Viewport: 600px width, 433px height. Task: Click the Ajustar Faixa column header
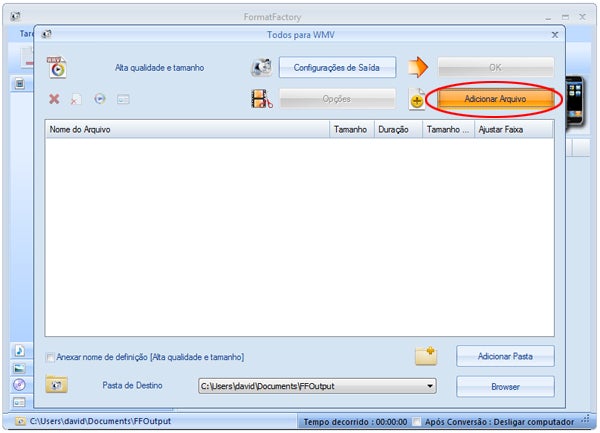coord(514,129)
